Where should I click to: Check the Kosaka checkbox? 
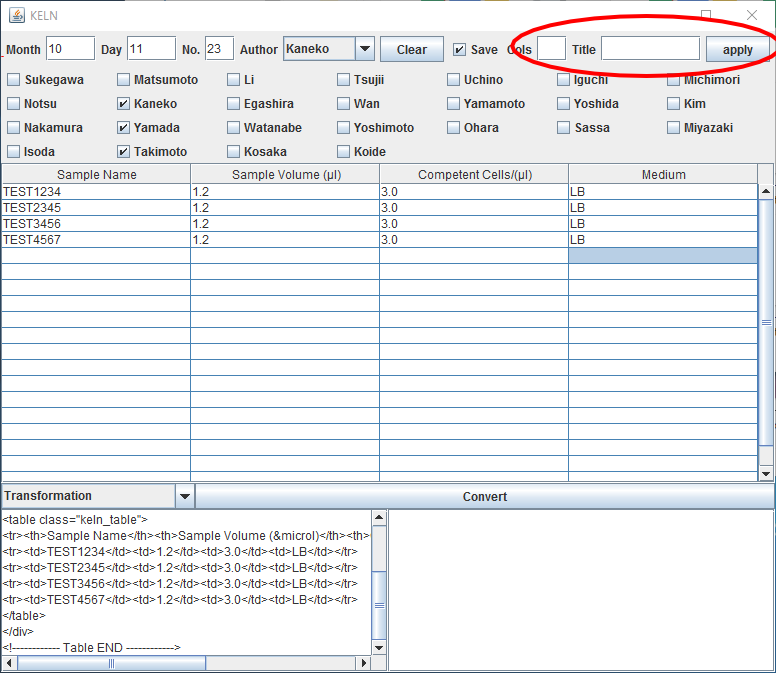[x=233, y=151]
